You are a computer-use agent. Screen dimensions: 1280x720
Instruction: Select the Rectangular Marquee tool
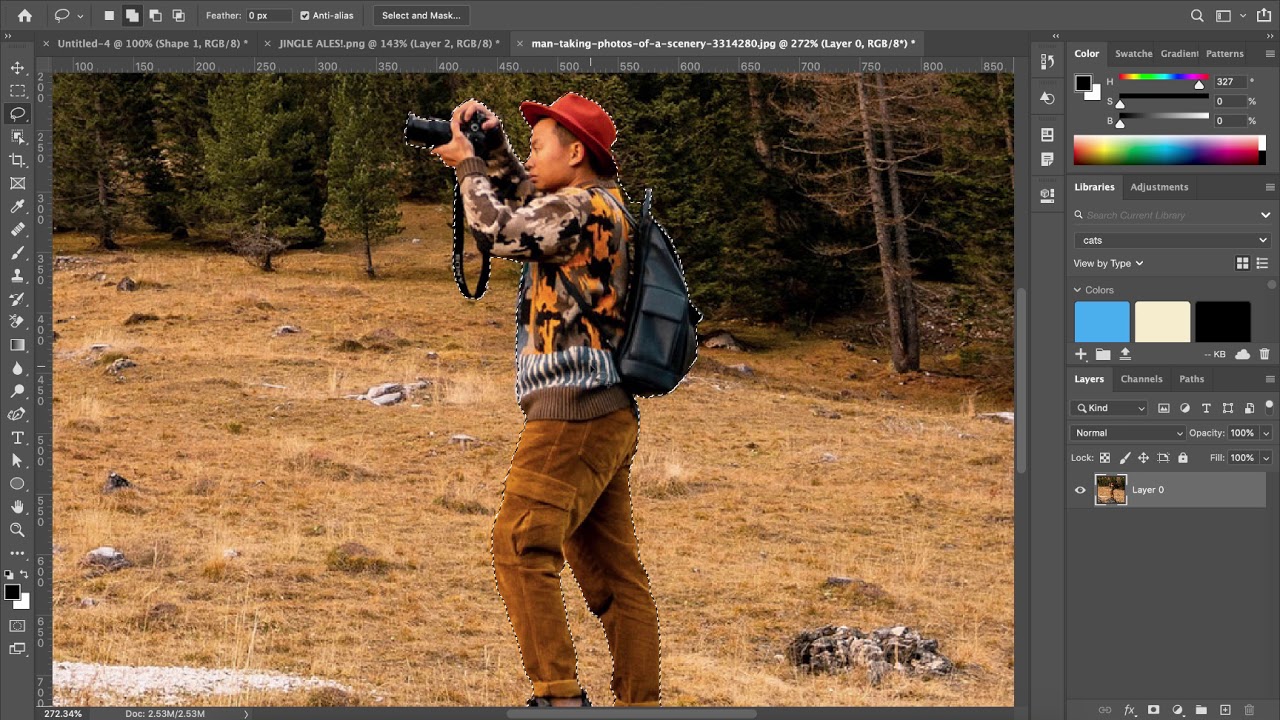[x=17, y=90]
